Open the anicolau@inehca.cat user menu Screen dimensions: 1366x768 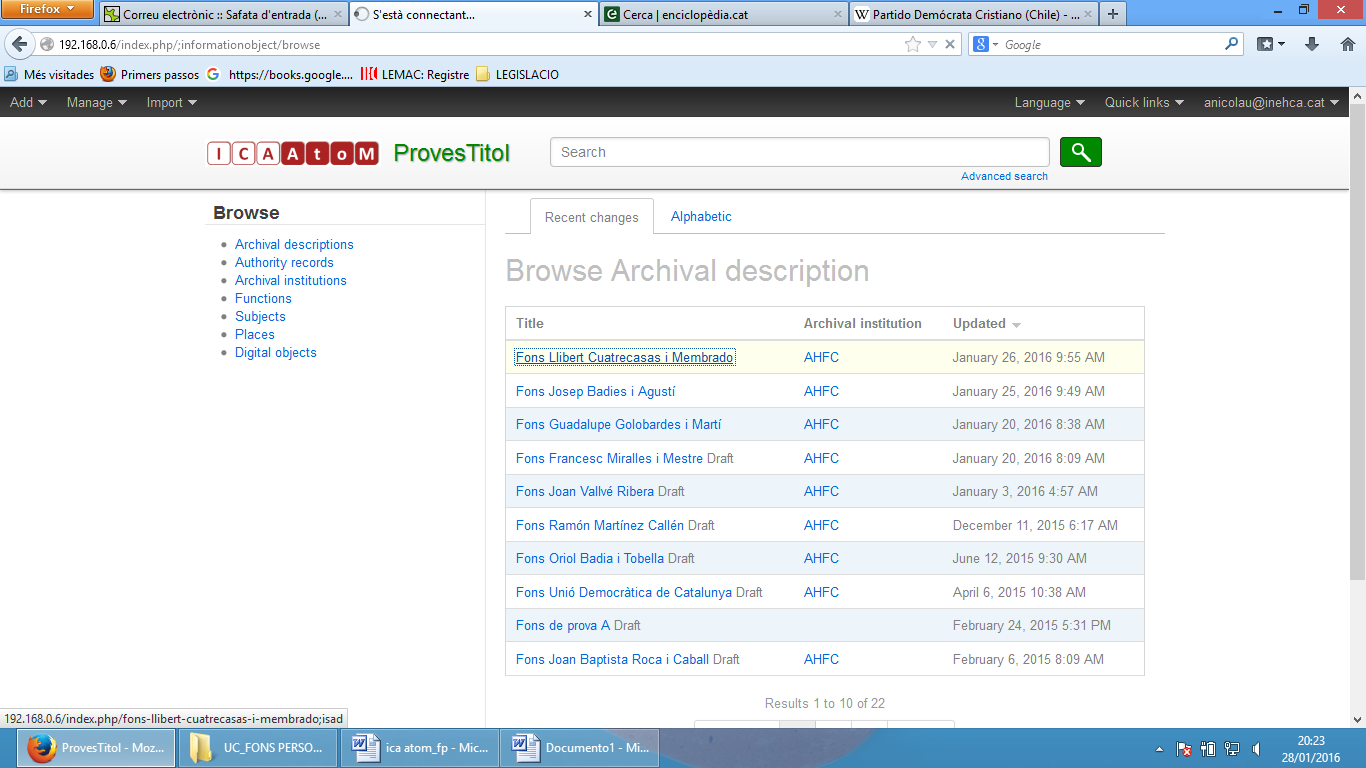pyautogui.click(x=1271, y=102)
